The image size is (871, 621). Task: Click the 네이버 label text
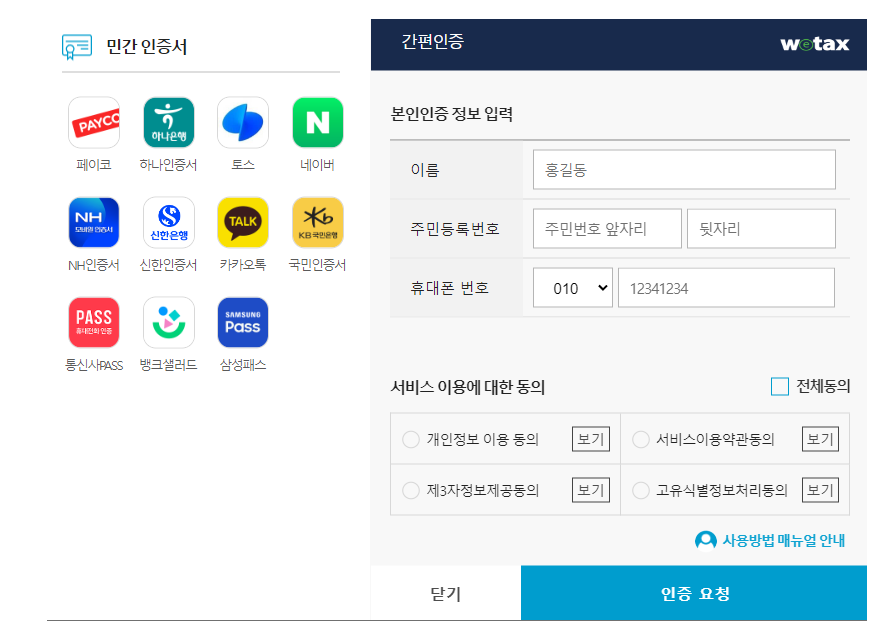click(x=317, y=165)
